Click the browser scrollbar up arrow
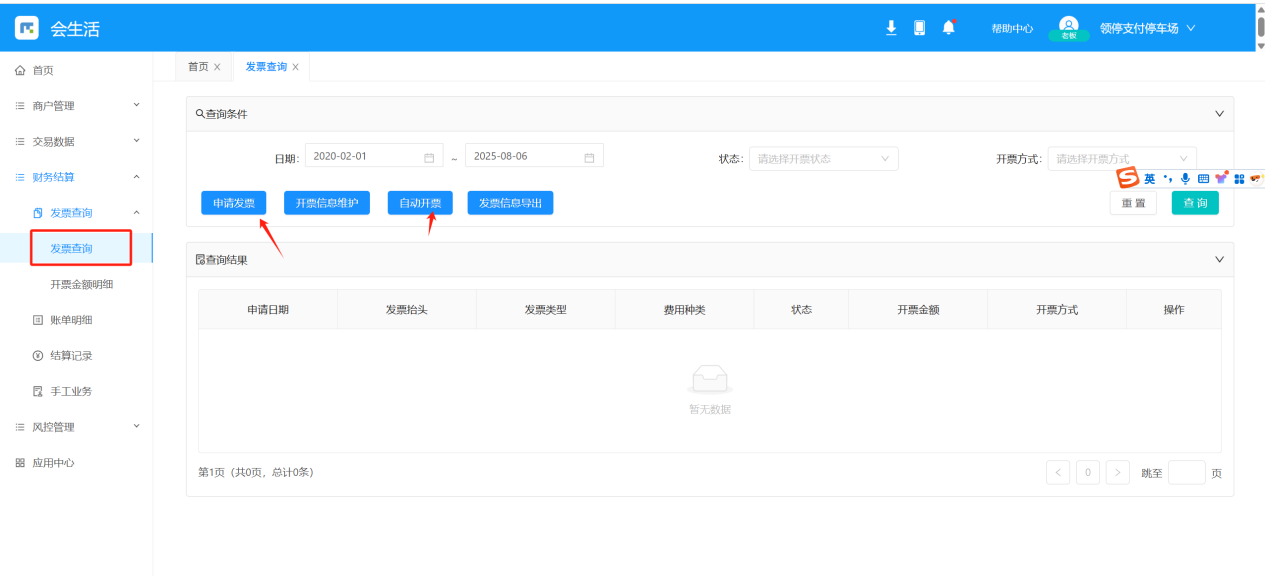The image size is (1265, 576). [x=1260, y=8]
